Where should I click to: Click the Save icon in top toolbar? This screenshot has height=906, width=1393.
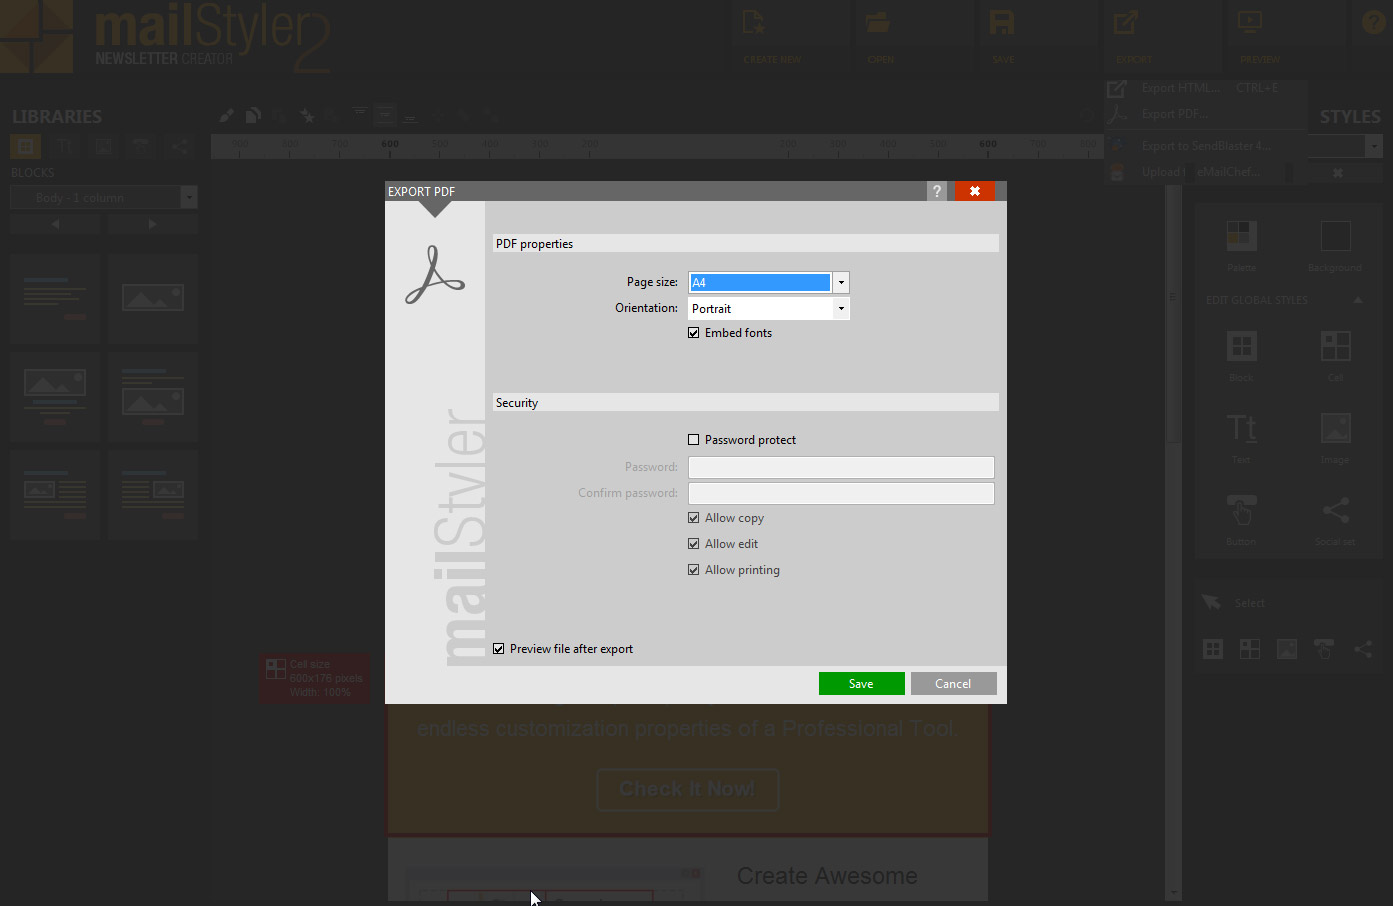[x=1002, y=23]
